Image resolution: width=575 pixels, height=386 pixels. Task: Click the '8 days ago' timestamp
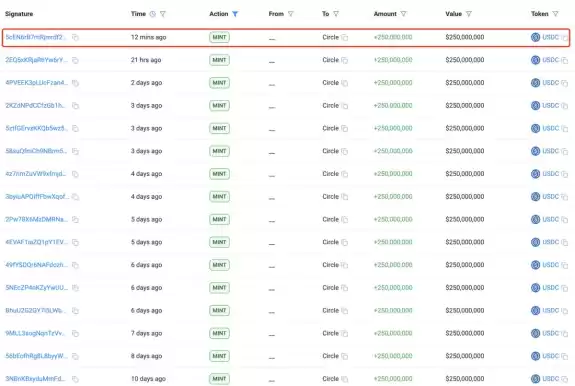pos(146,356)
